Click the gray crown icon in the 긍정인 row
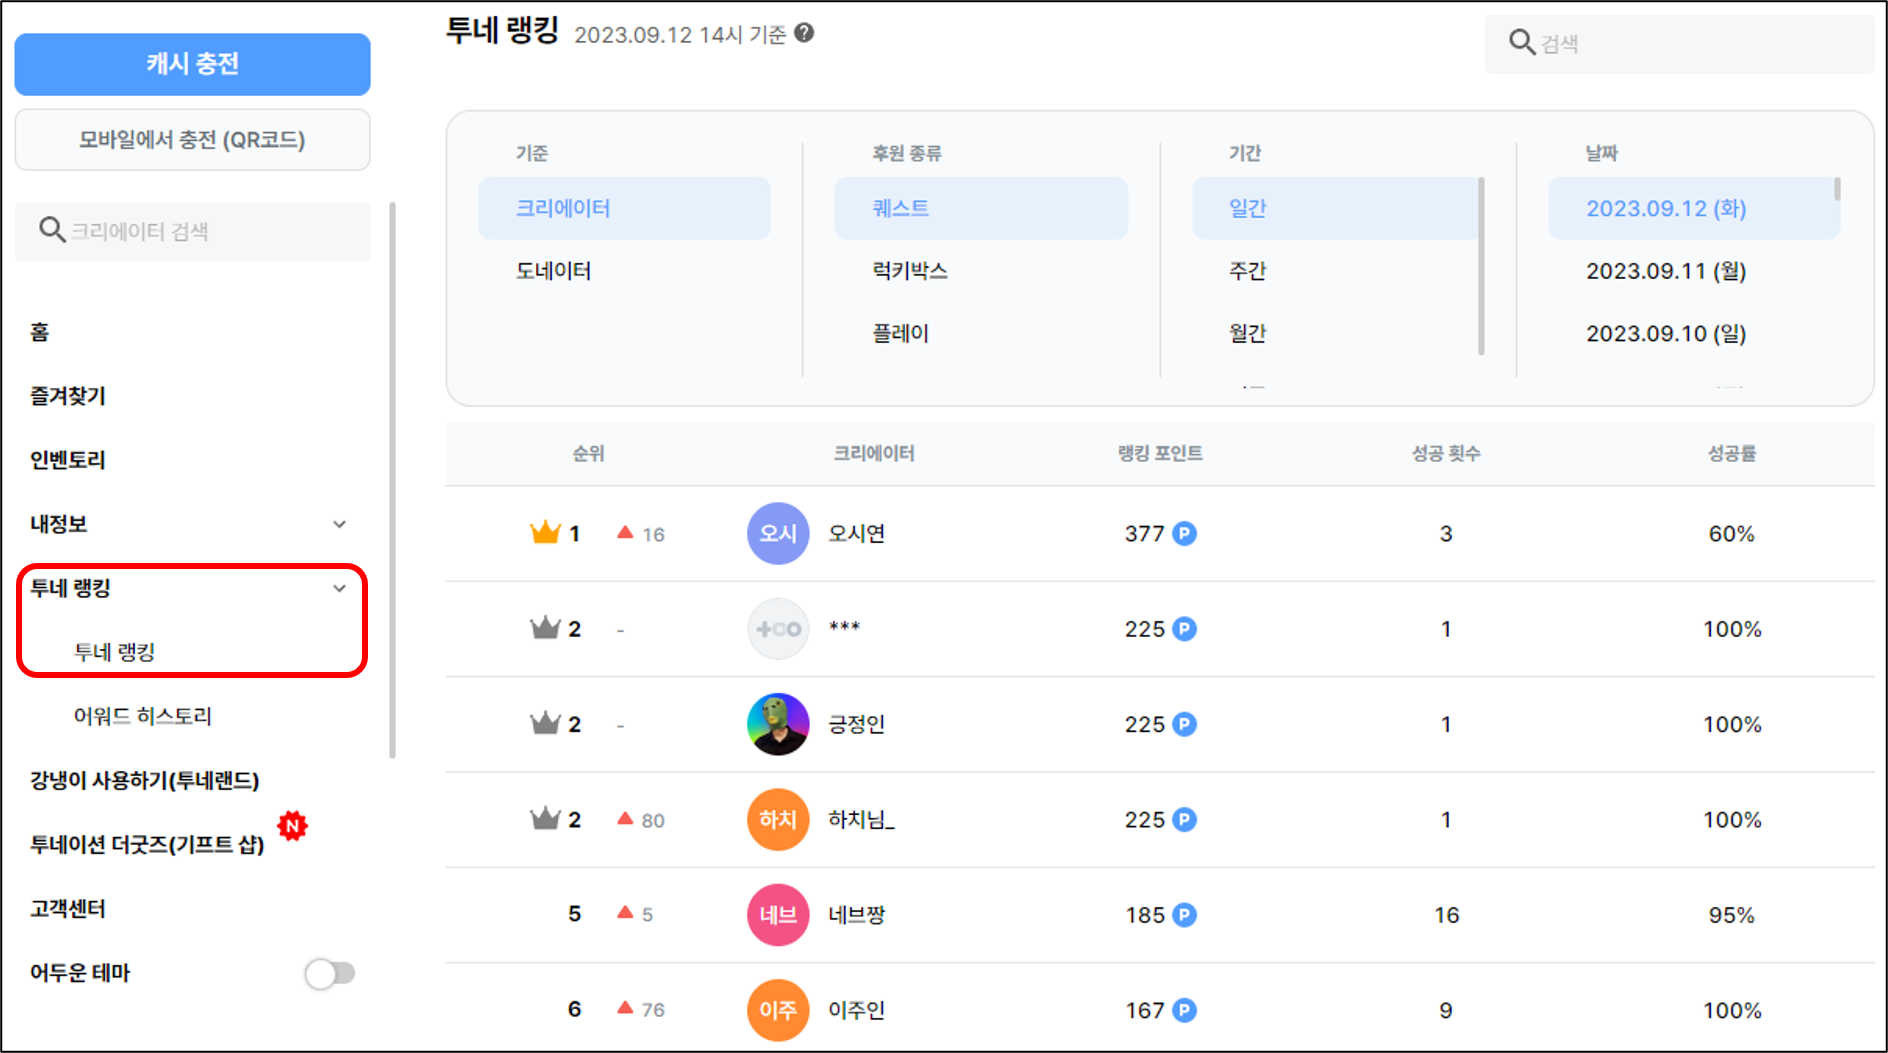 pyautogui.click(x=545, y=723)
